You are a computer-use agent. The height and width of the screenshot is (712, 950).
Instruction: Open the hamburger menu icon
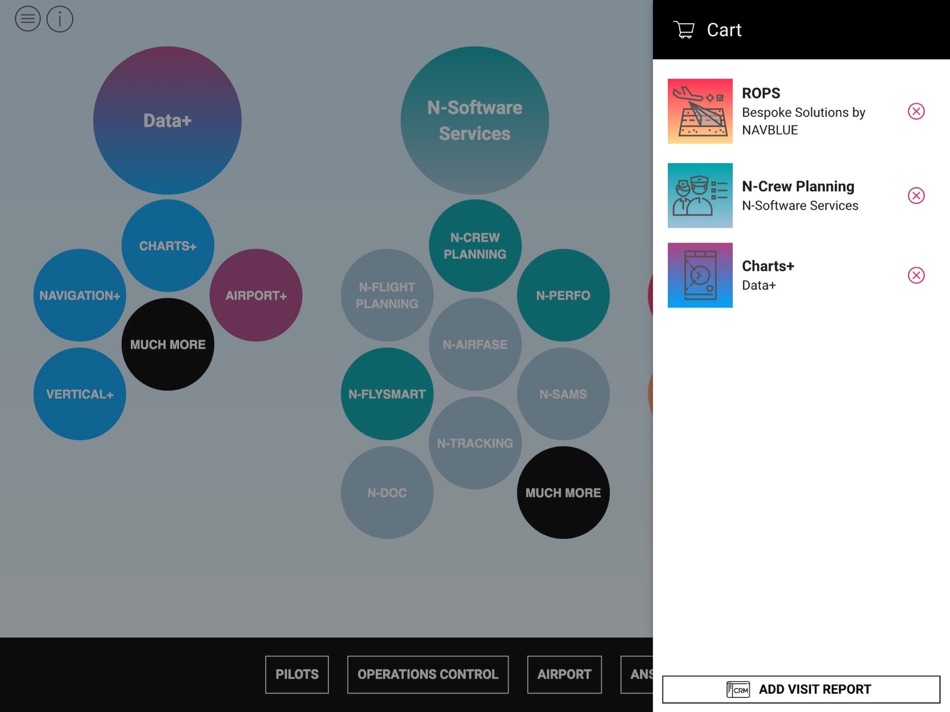pyautogui.click(x=28, y=19)
